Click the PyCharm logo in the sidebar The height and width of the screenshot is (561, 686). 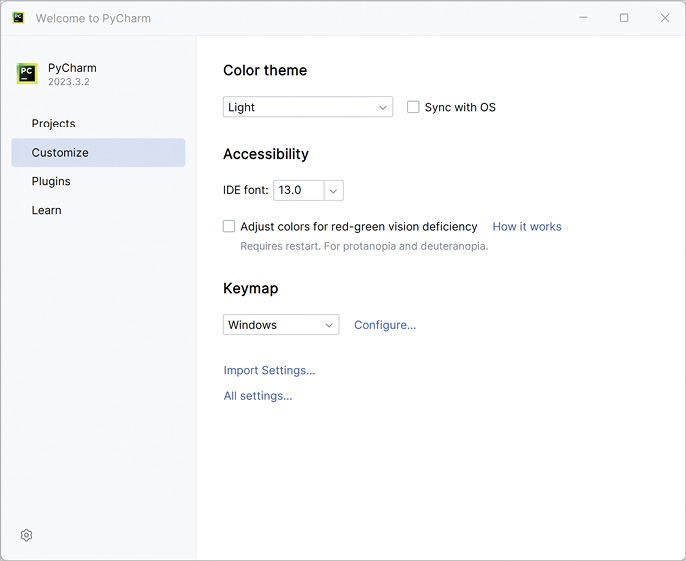click(27, 73)
